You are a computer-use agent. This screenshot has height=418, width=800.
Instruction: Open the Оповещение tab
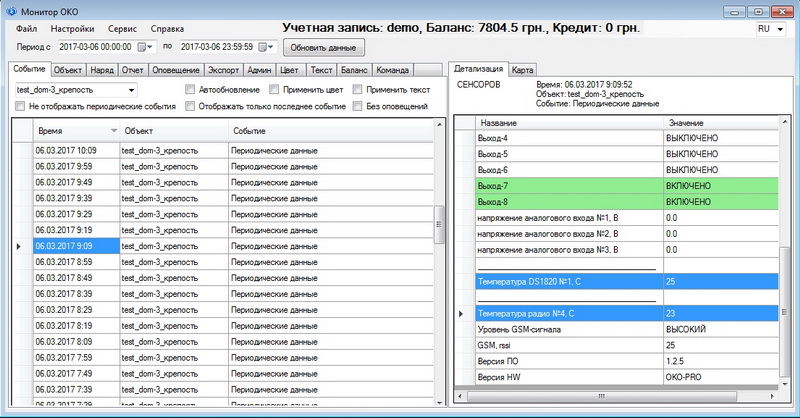[x=176, y=70]
